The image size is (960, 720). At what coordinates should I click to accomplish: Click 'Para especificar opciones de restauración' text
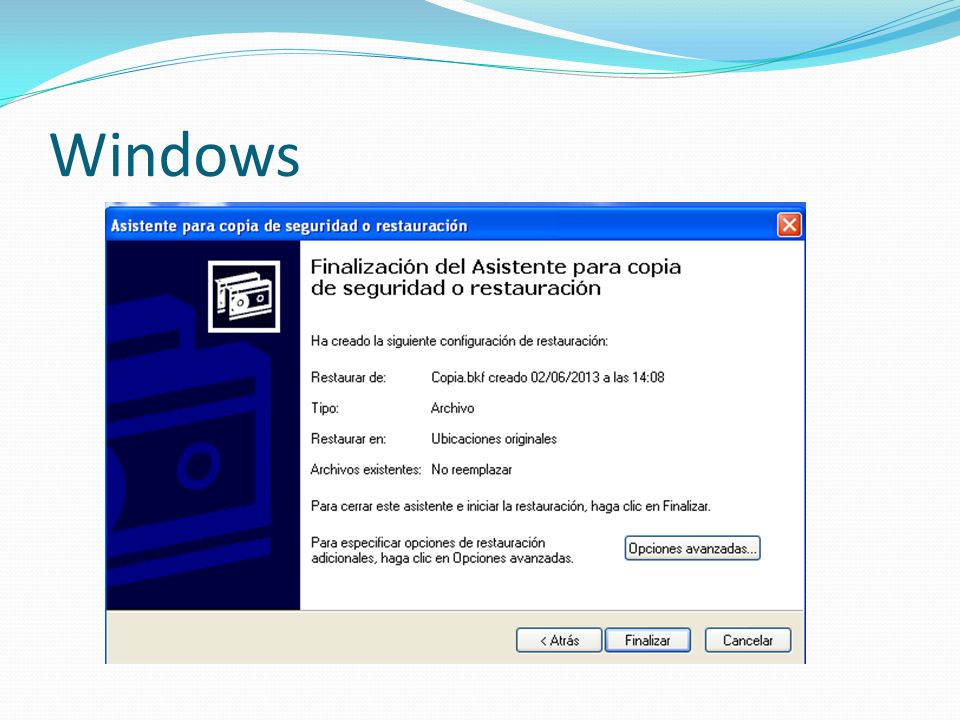click(442, 550)
